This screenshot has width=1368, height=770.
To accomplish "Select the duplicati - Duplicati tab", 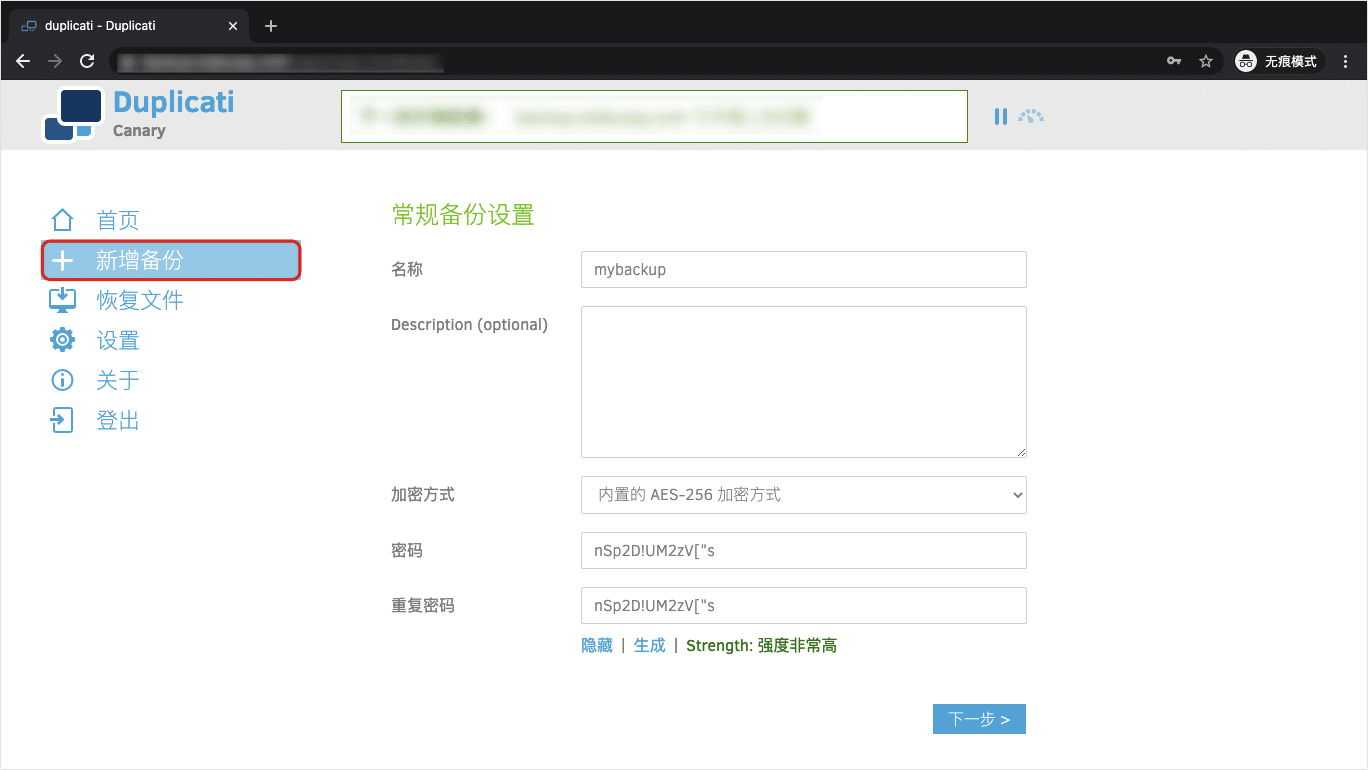I will [128, 26].
